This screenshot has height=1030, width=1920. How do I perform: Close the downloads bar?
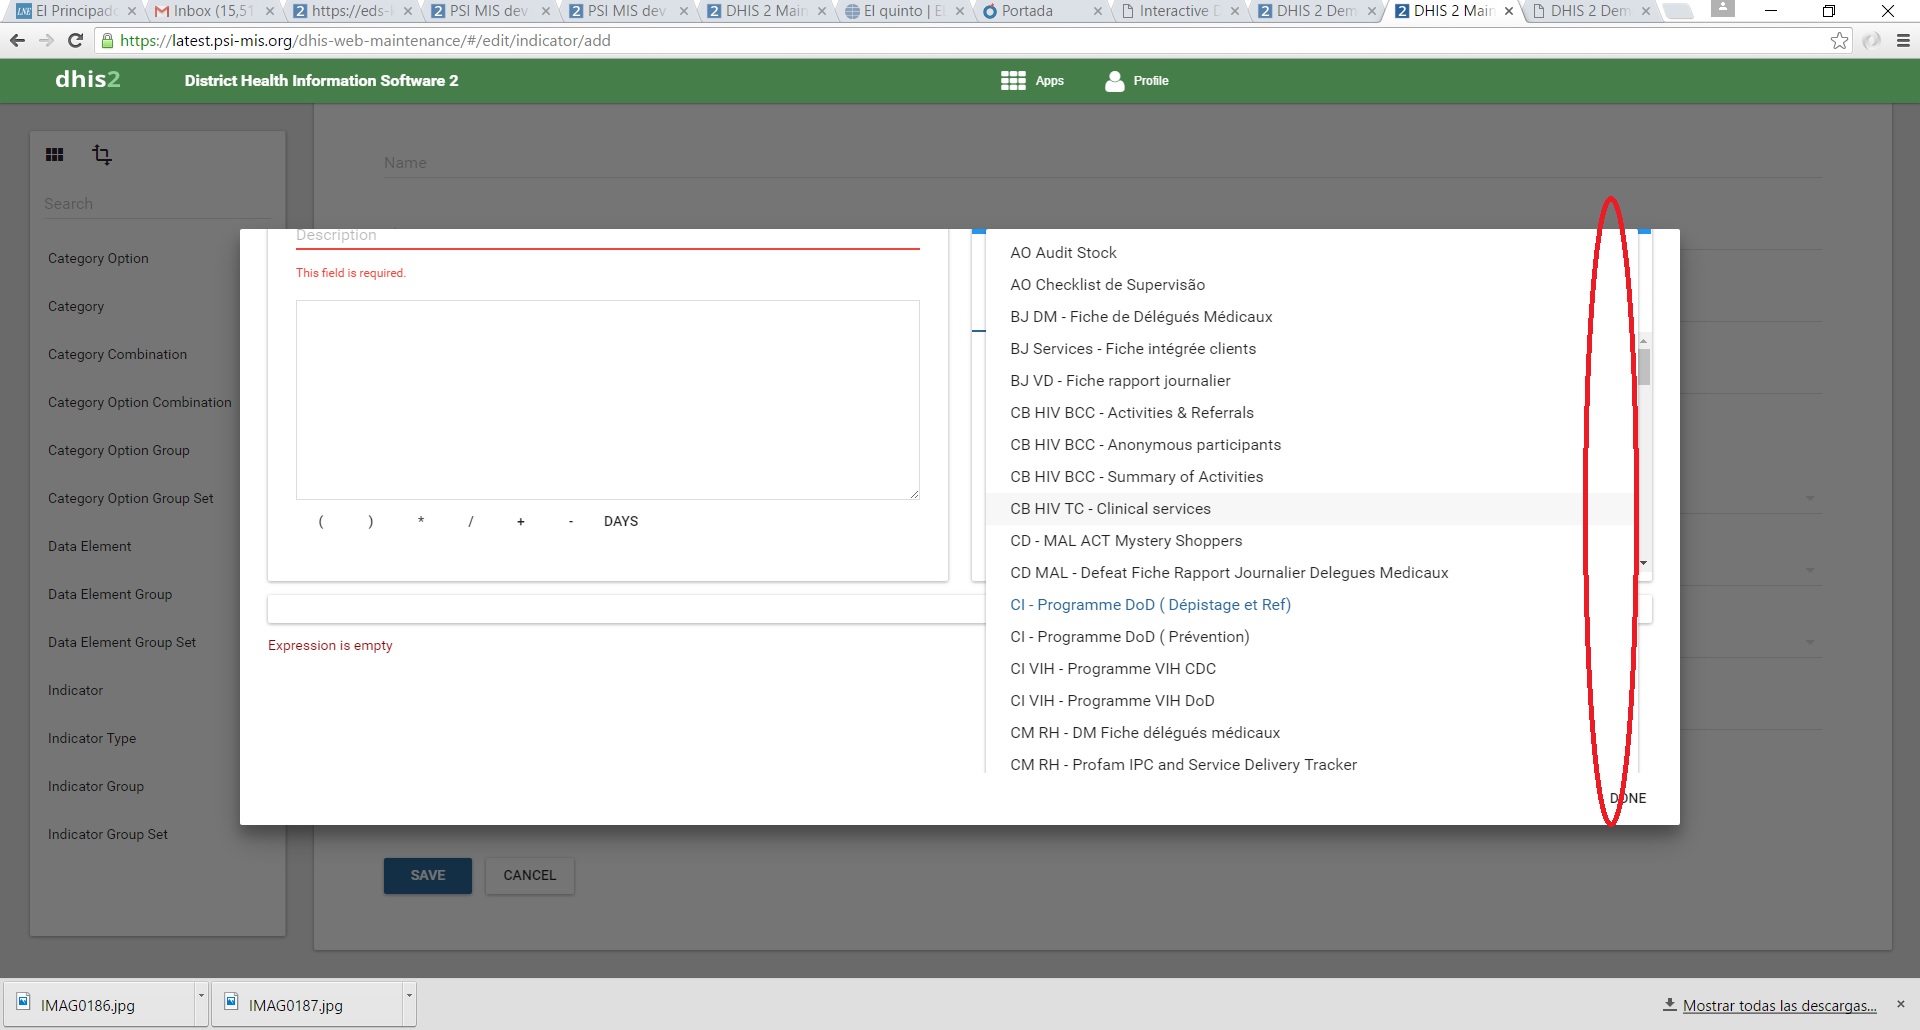pos(1901,1004)
